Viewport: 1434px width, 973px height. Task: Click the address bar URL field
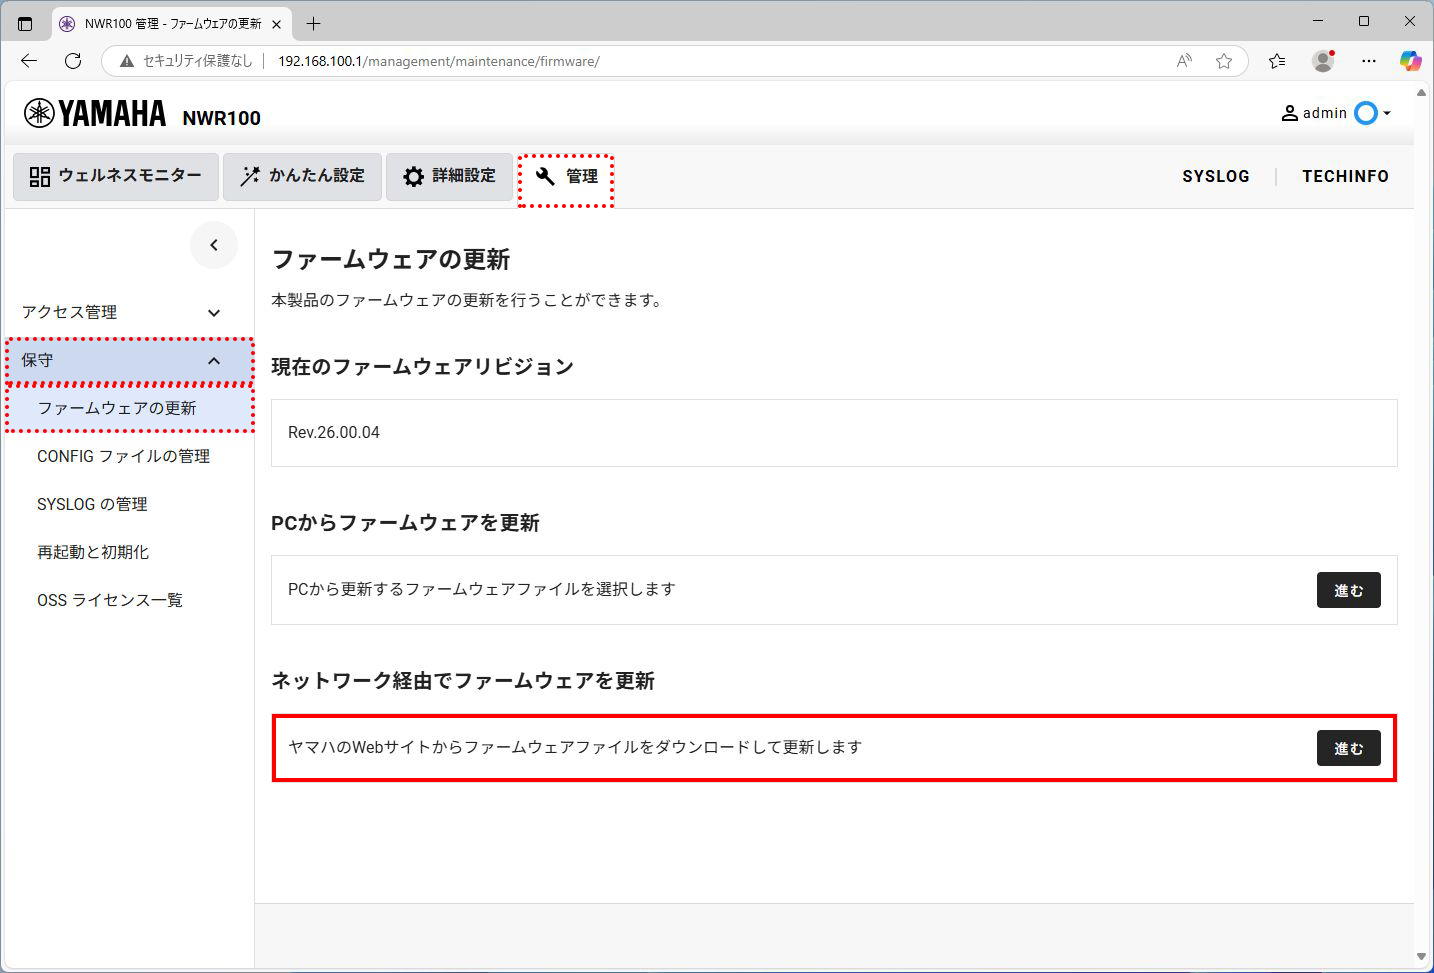point(430,61)
